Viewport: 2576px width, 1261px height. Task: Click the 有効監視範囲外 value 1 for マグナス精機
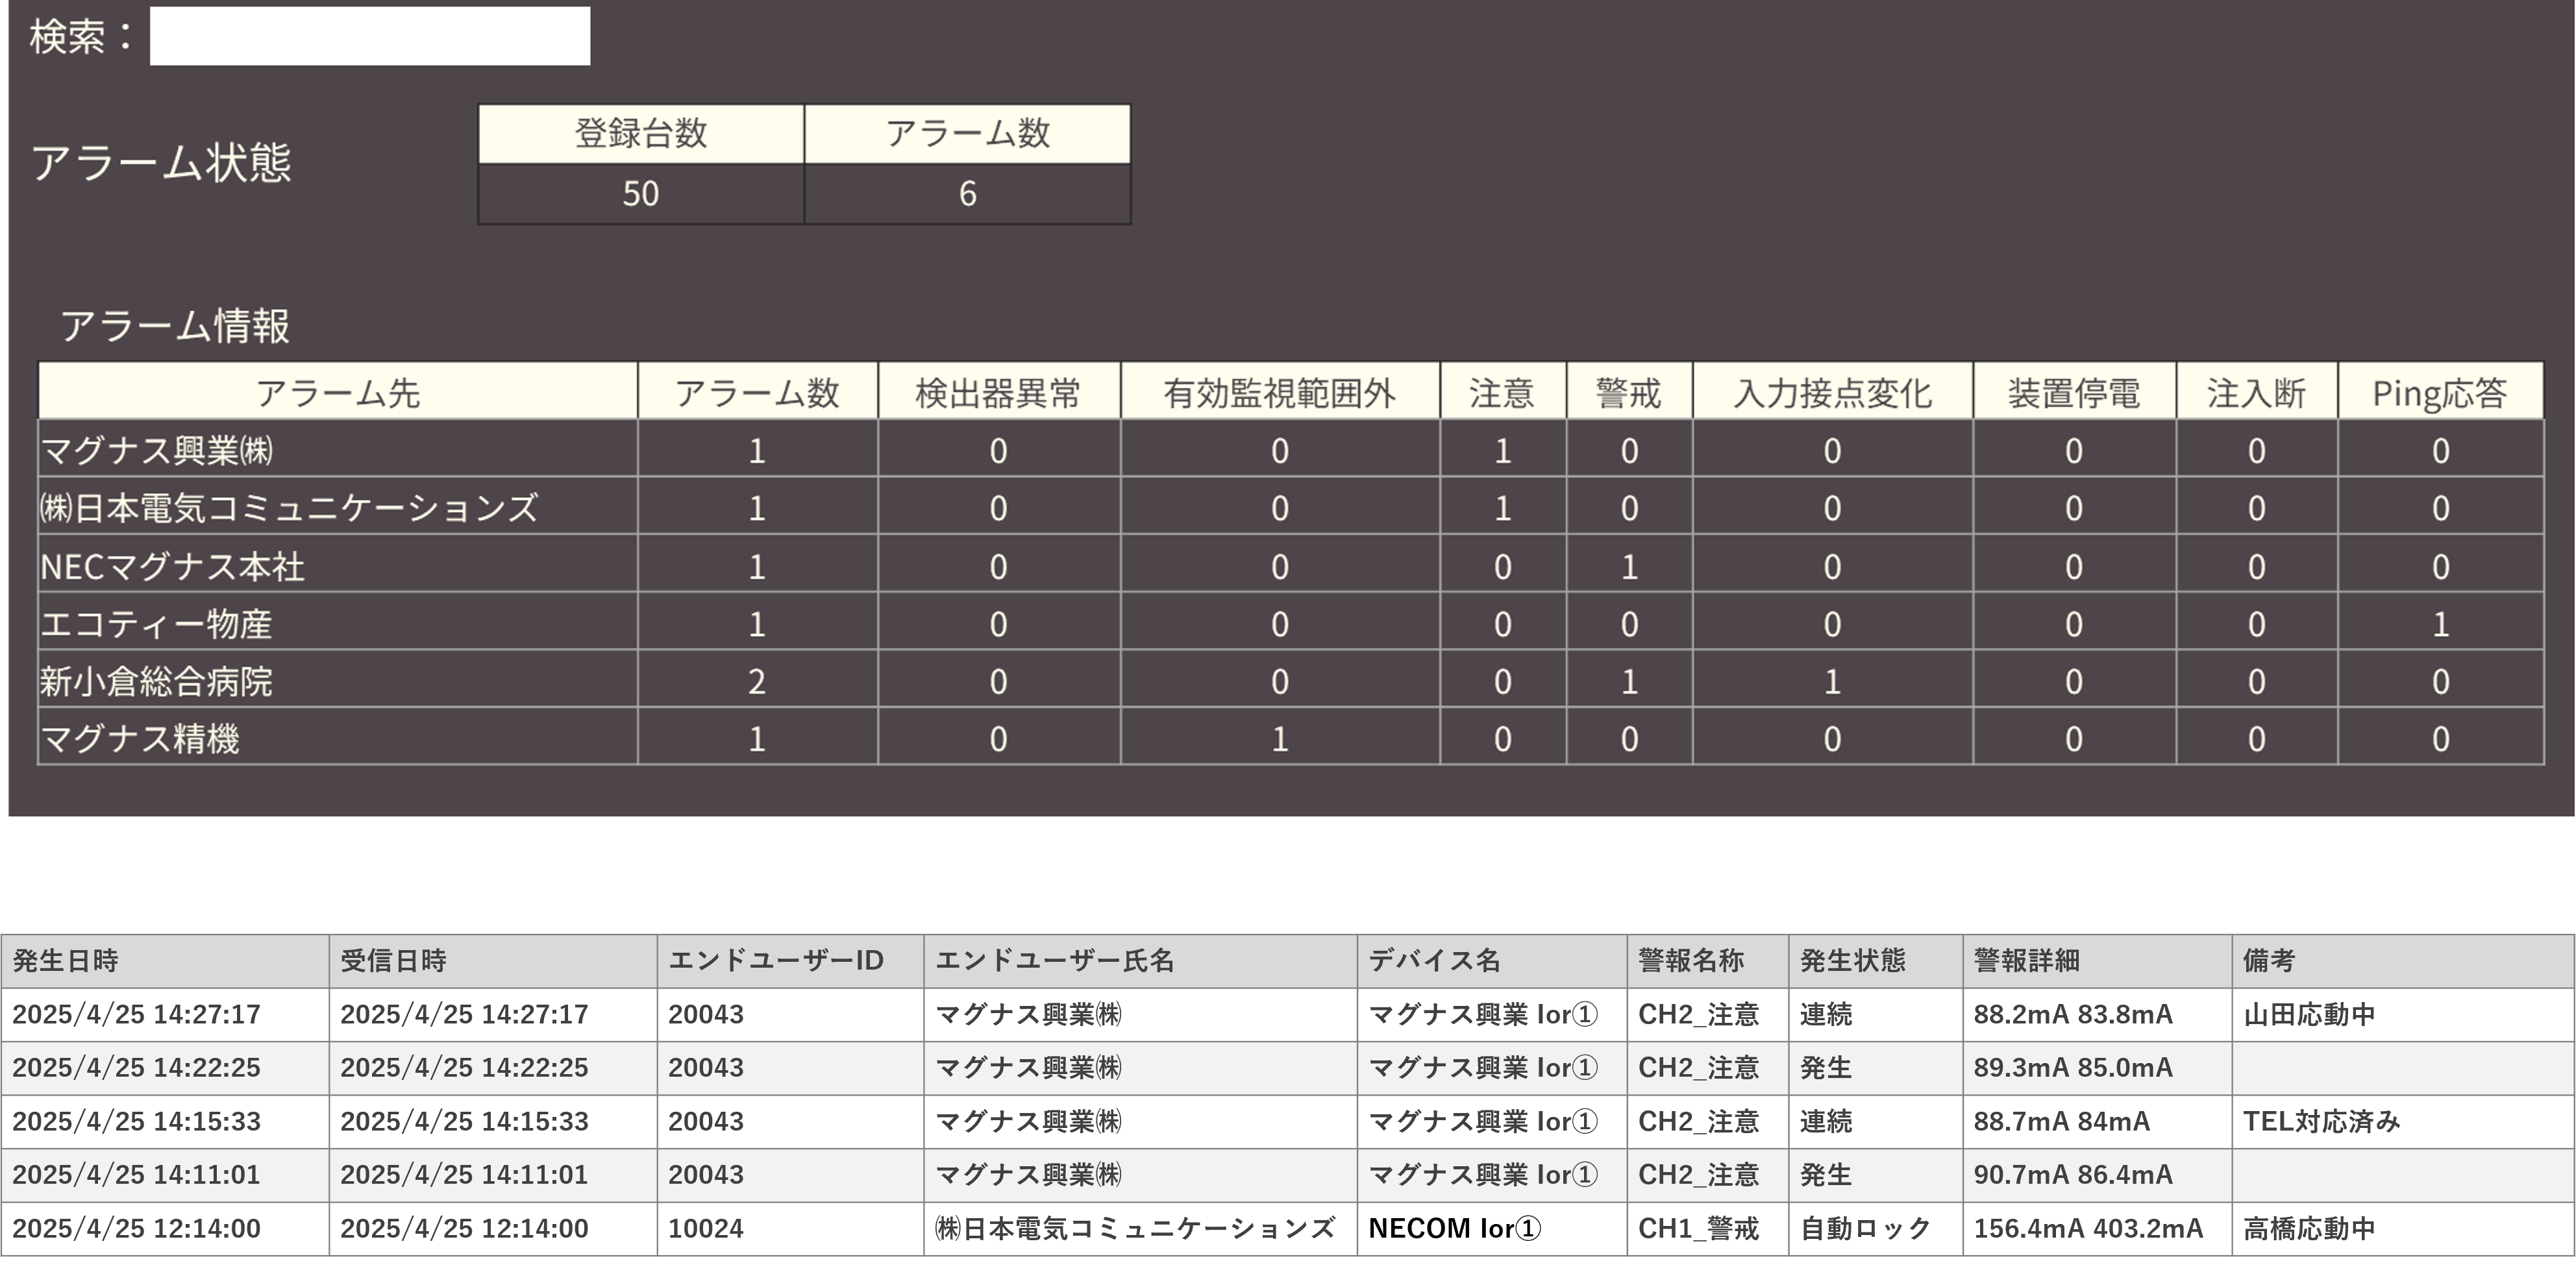[x=1279, y=737]
